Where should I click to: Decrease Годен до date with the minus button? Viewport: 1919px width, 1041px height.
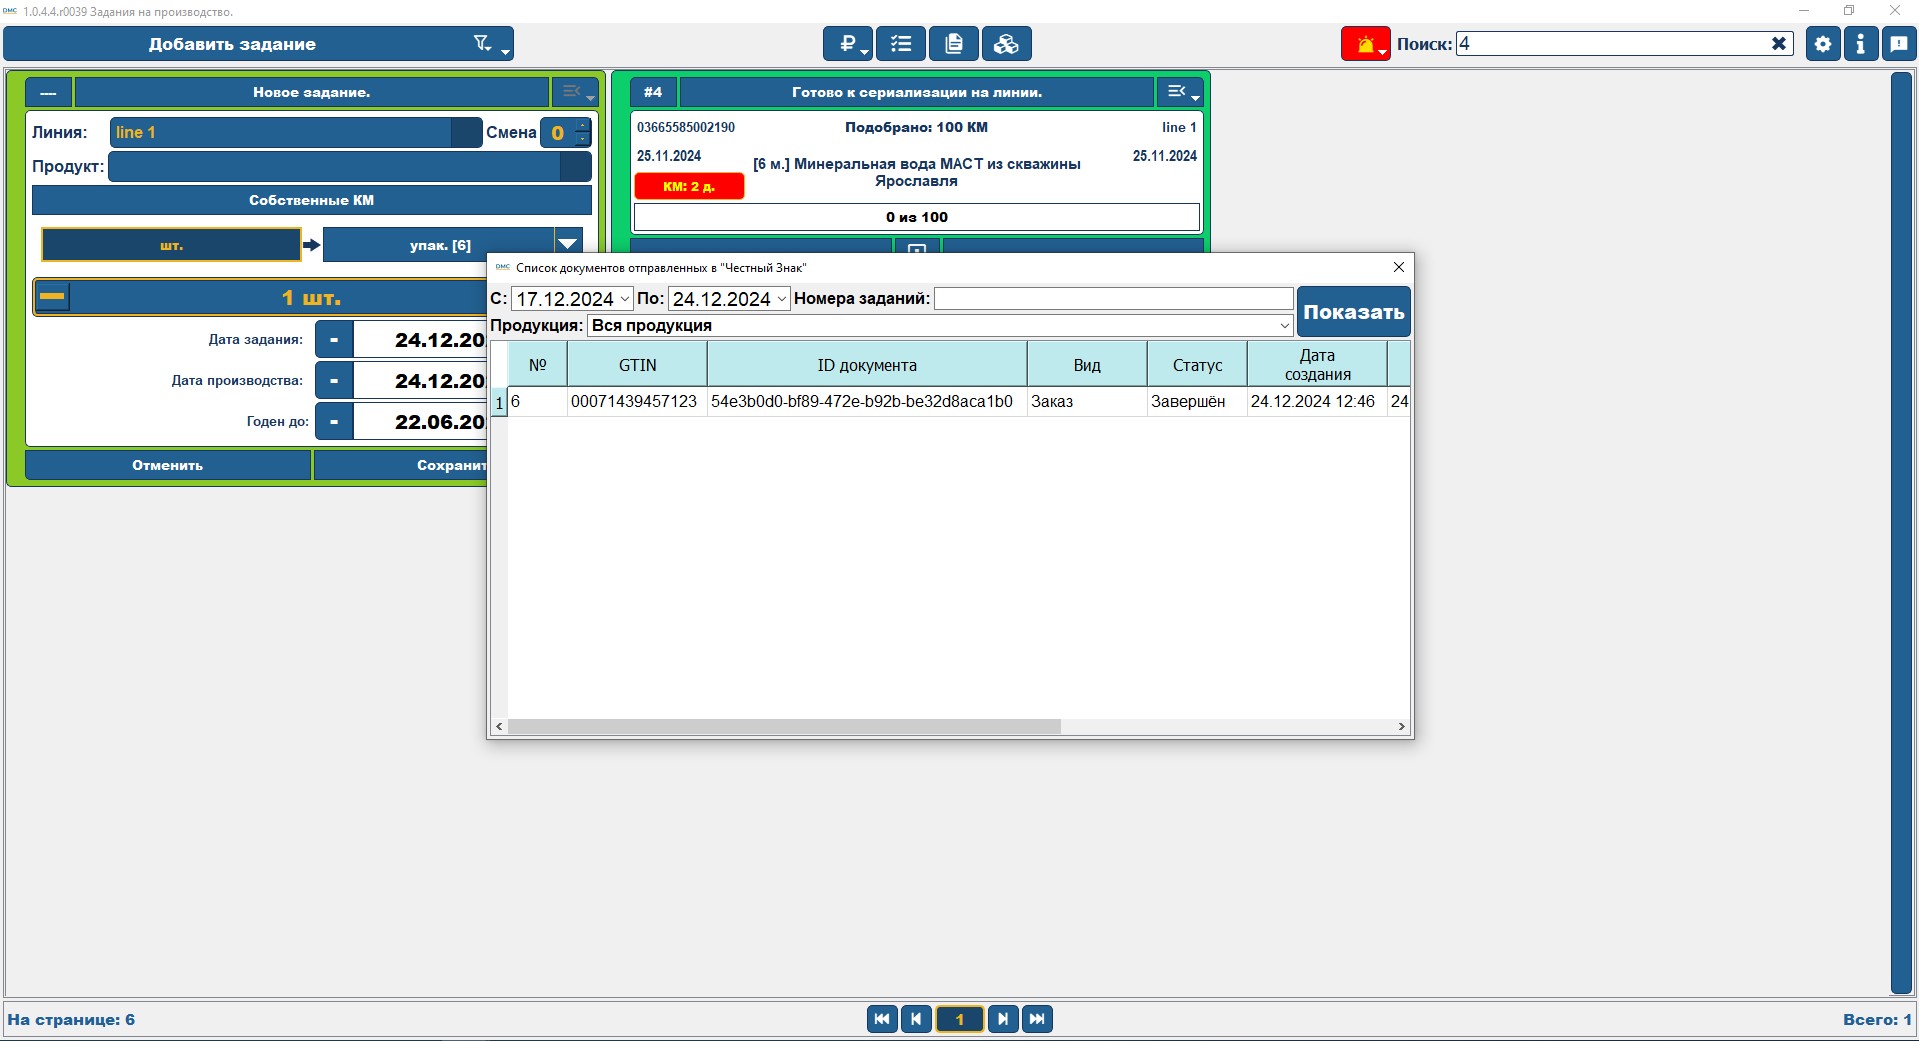coord(334,422)
